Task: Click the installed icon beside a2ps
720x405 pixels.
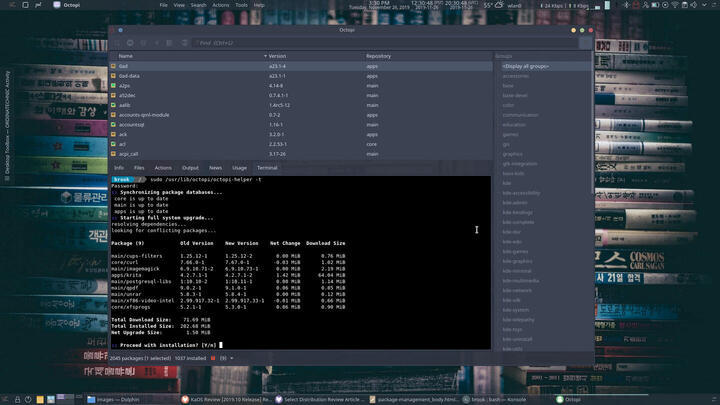Action: pos(113,86)
